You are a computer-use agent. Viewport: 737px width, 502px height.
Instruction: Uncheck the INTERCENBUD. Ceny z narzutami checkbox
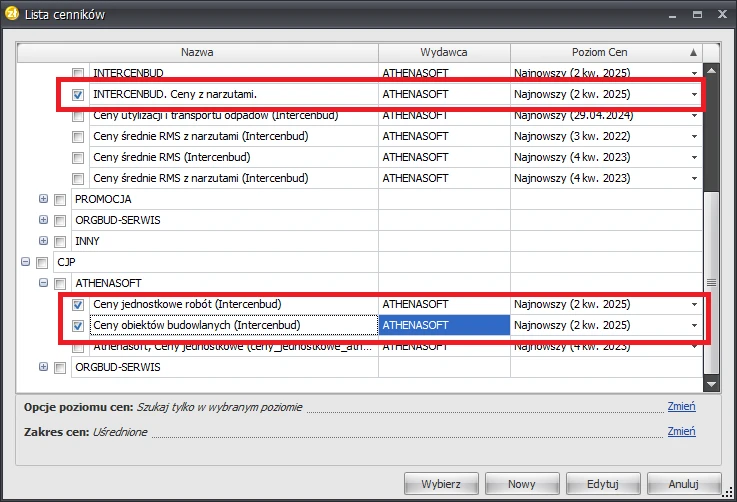pyautogui.click(x=78, y=94)
